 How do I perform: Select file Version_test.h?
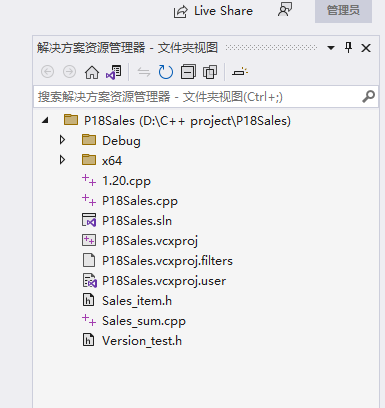tap(142, 341)
